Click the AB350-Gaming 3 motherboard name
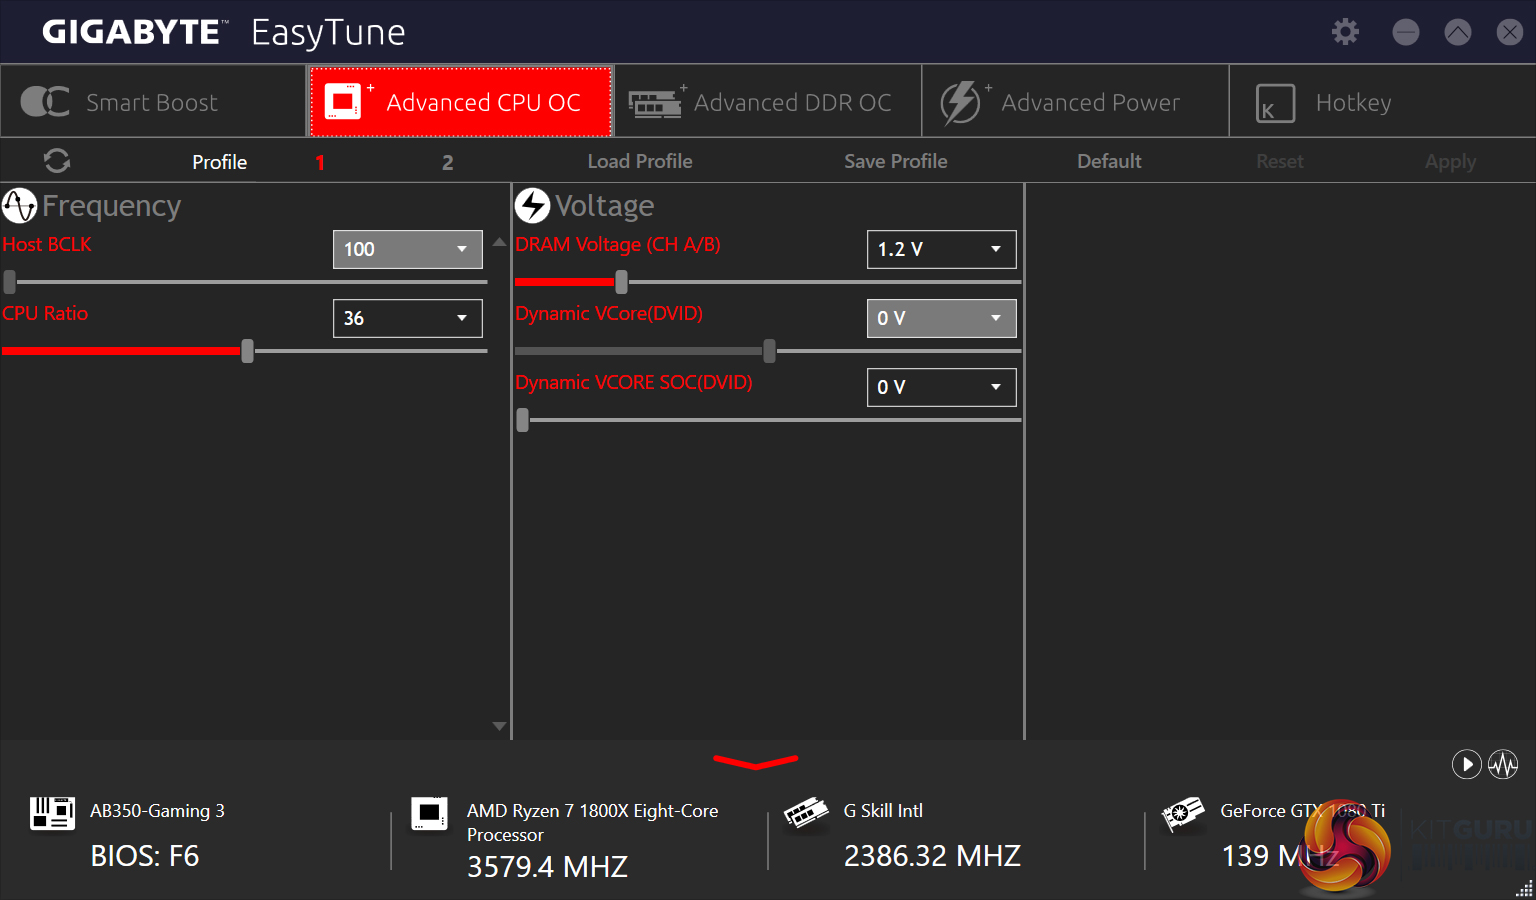This screenshot has width=1536, height=900. click(157, 811)
